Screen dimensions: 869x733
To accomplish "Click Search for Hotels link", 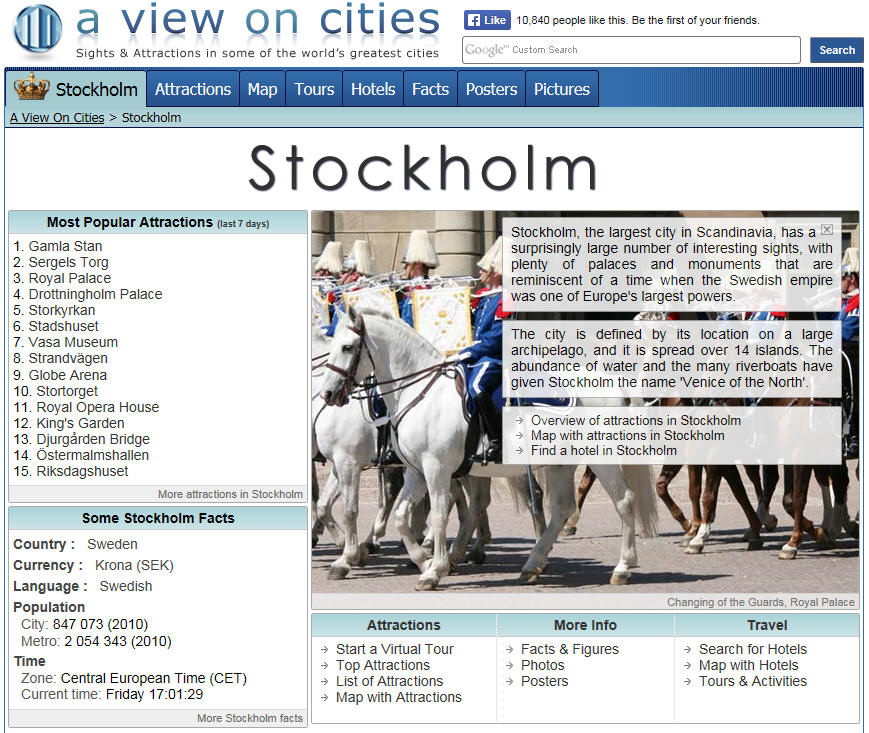I will click(753, 649).
